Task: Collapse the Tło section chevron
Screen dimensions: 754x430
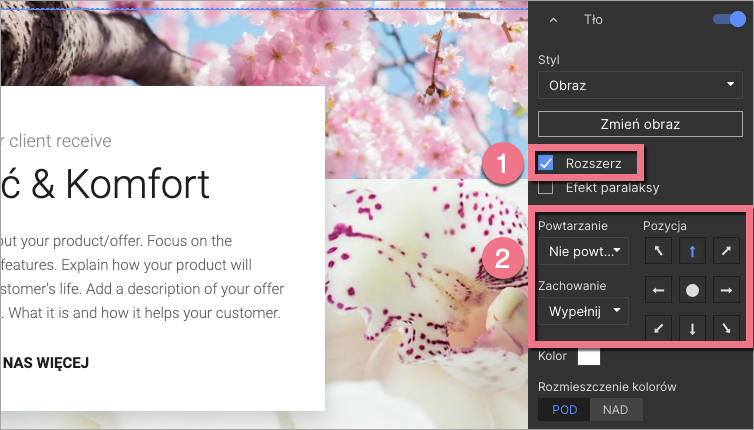Action: (x=554, y=19)
